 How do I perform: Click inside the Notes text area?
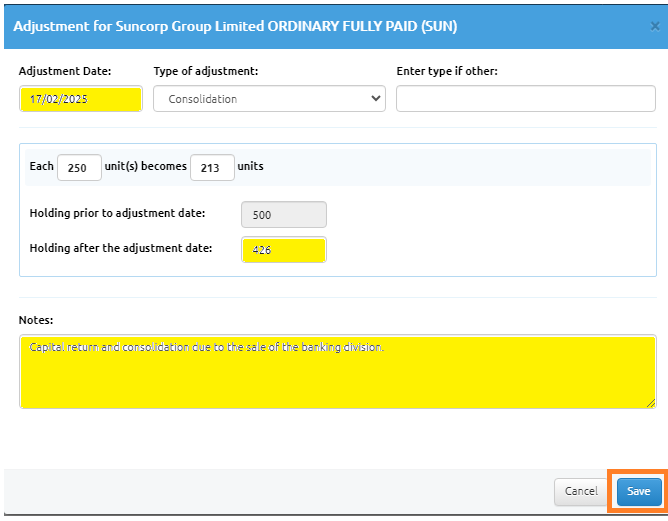tap(338, 372)
